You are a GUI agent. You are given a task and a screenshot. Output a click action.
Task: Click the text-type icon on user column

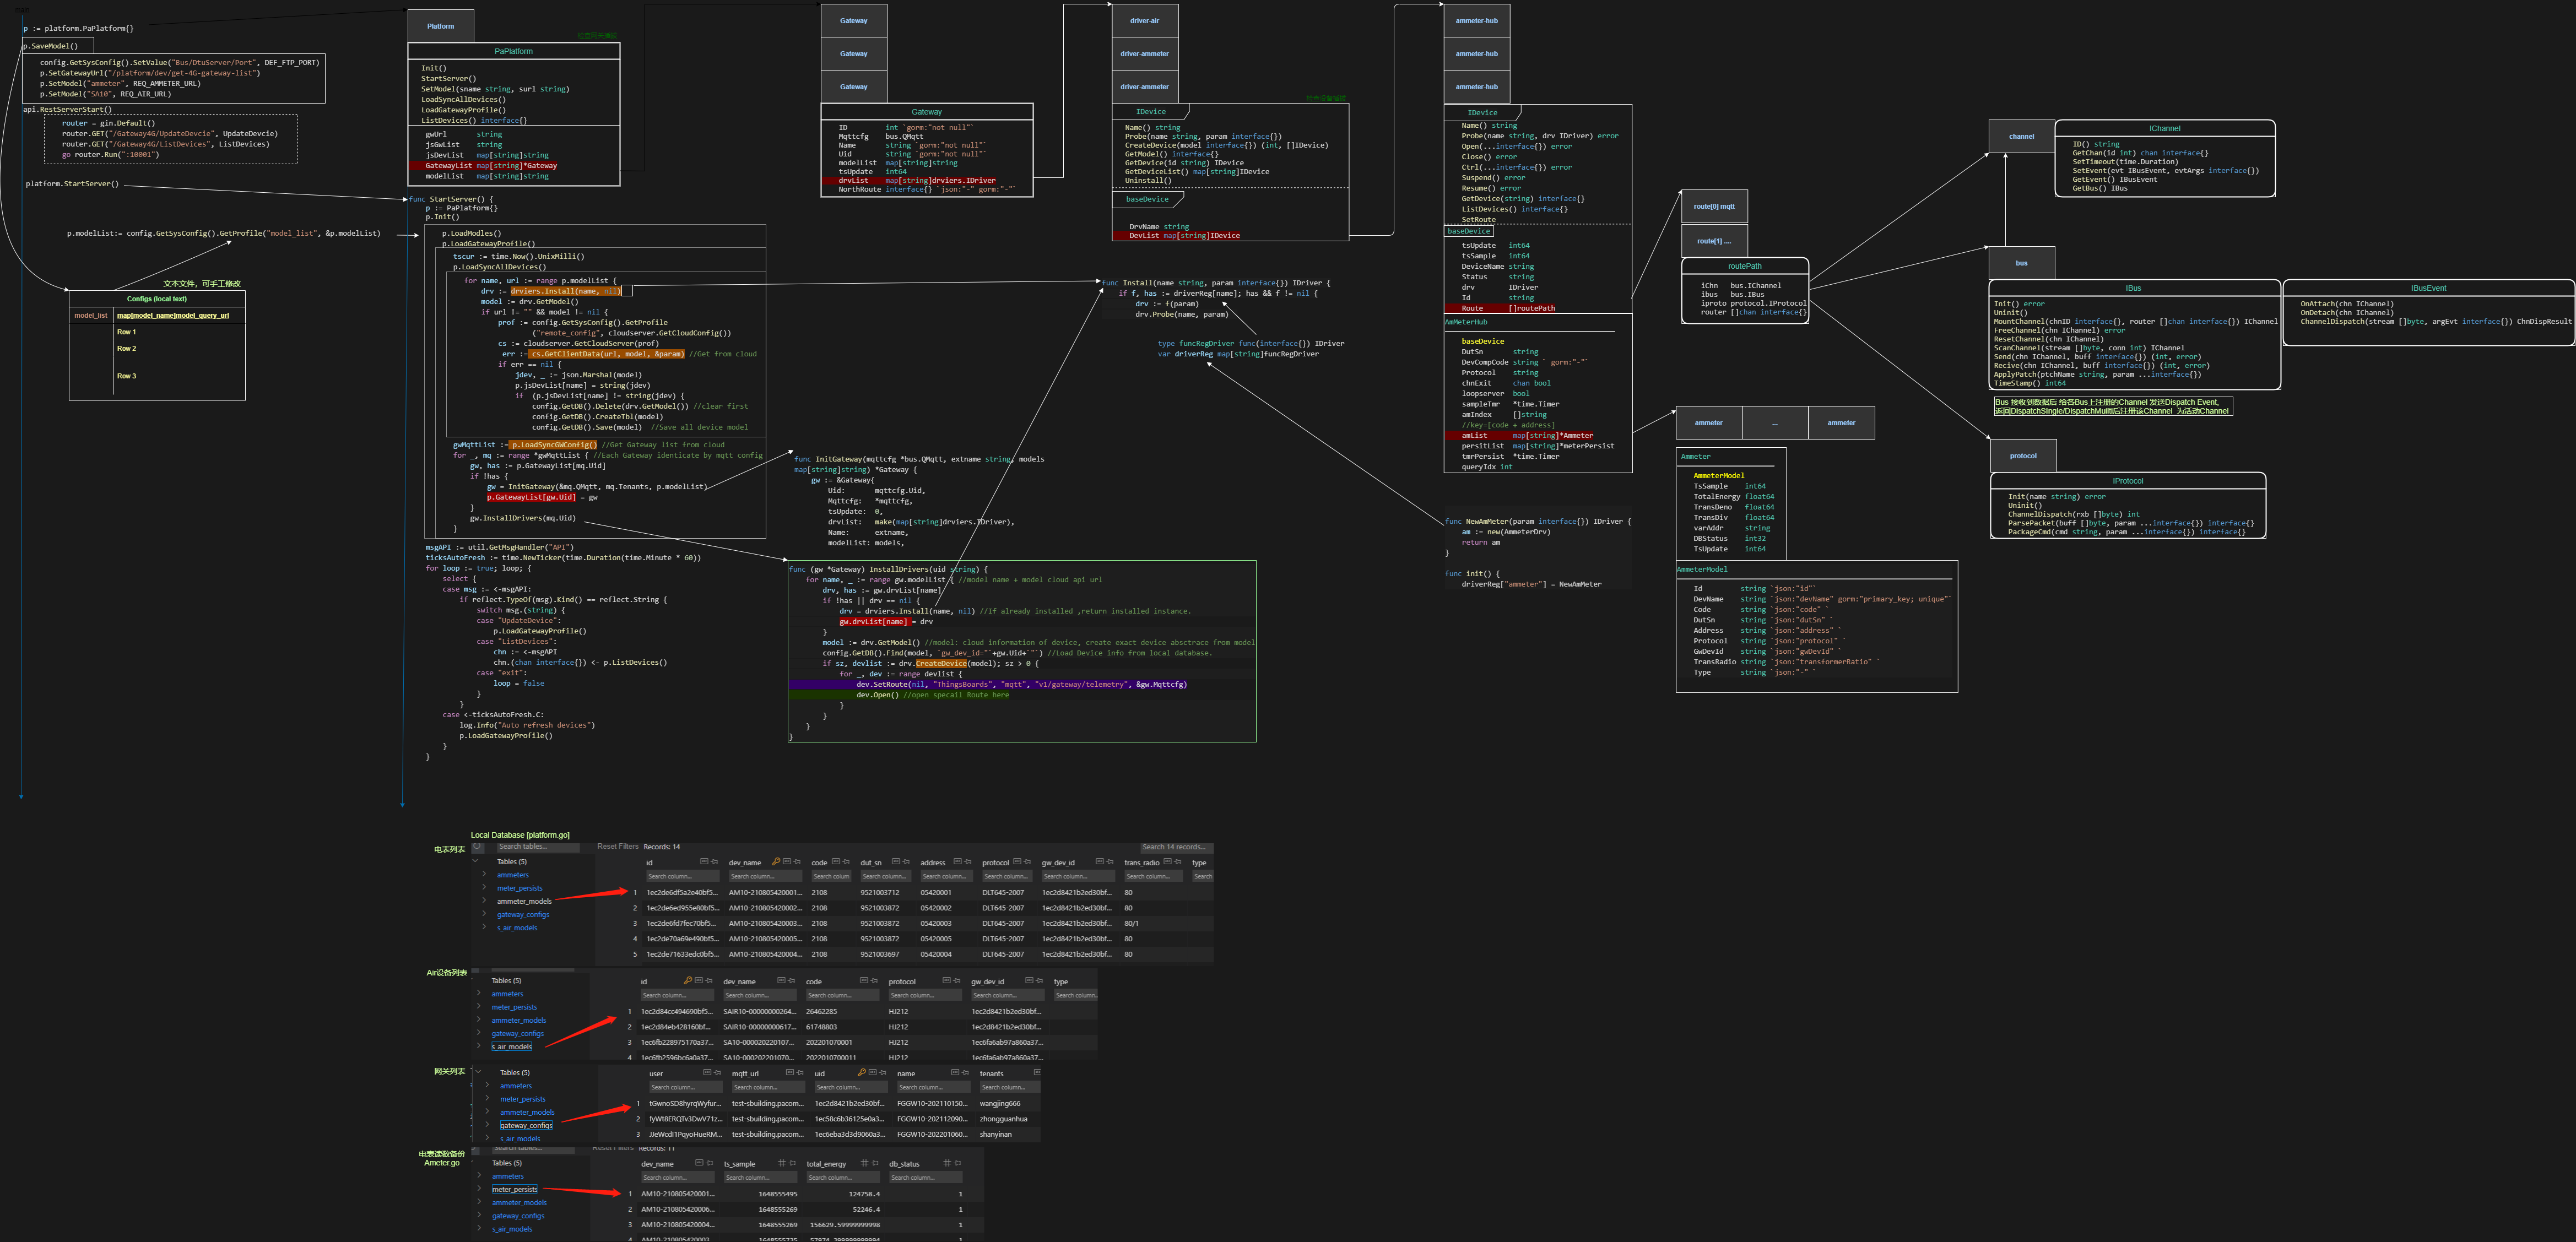click(x=707, y=1073)
